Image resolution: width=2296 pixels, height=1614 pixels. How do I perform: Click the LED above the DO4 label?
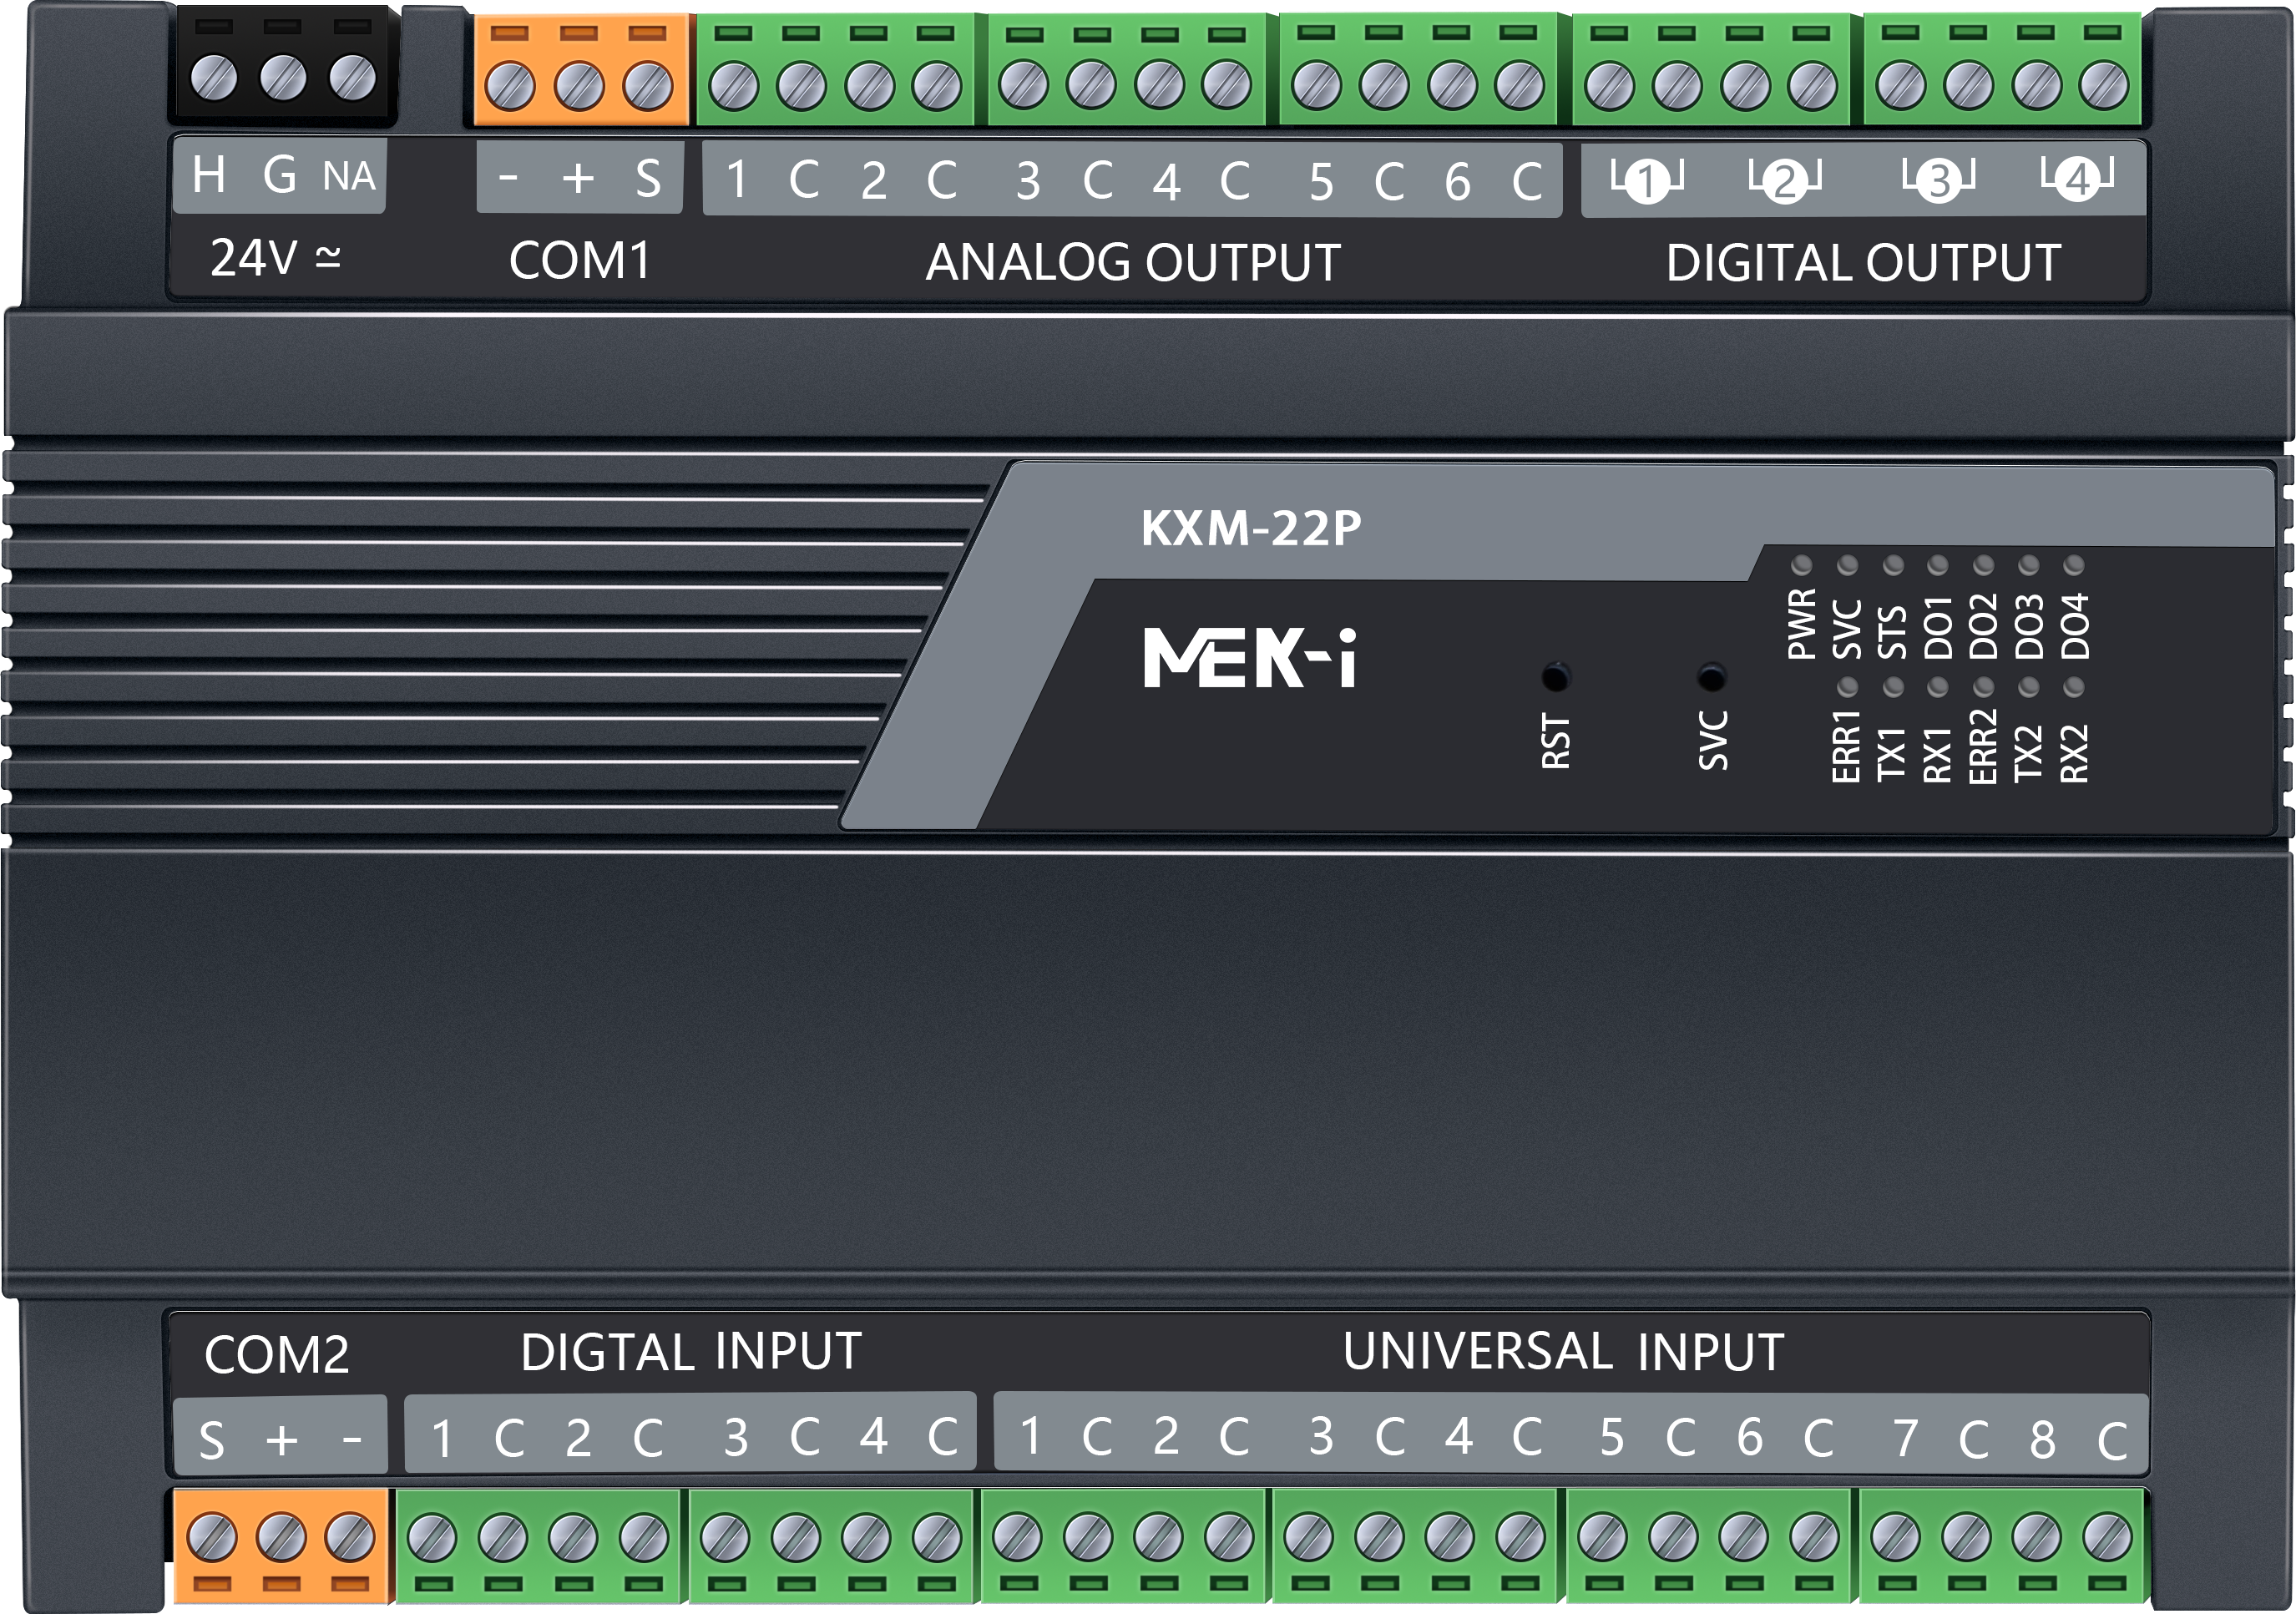point(2074,566)
